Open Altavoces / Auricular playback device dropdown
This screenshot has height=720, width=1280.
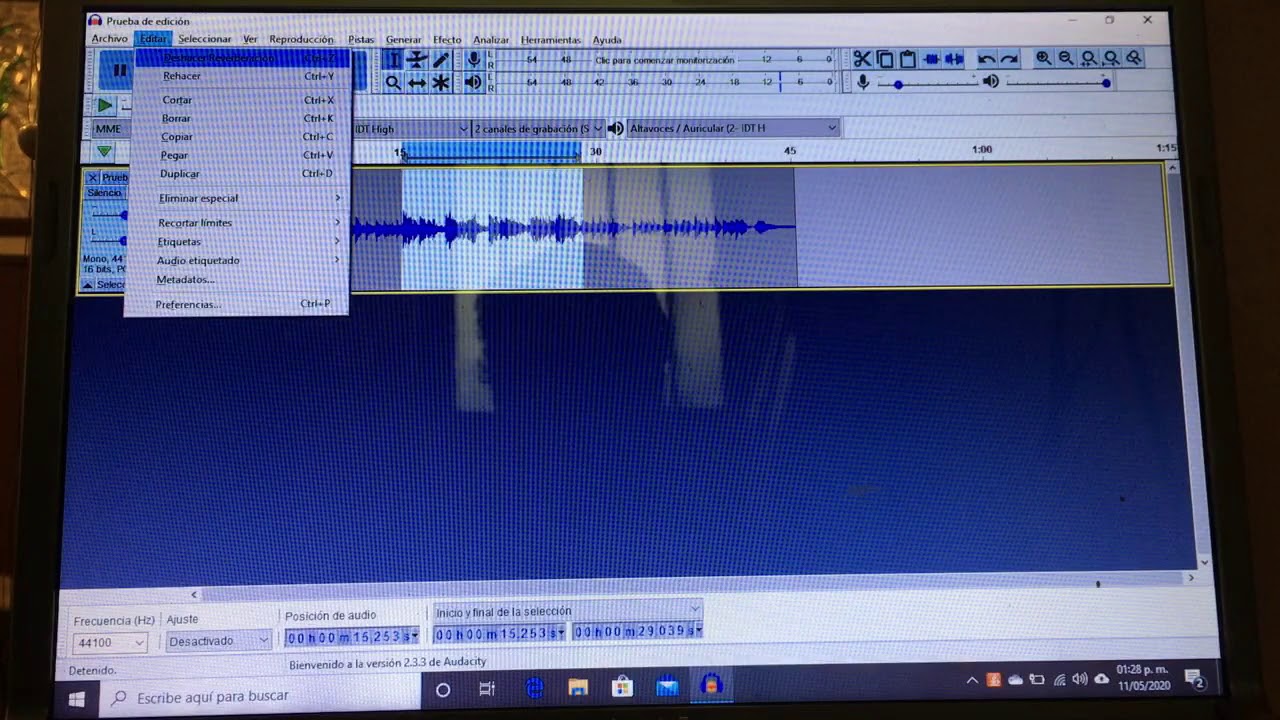point(733,128)
